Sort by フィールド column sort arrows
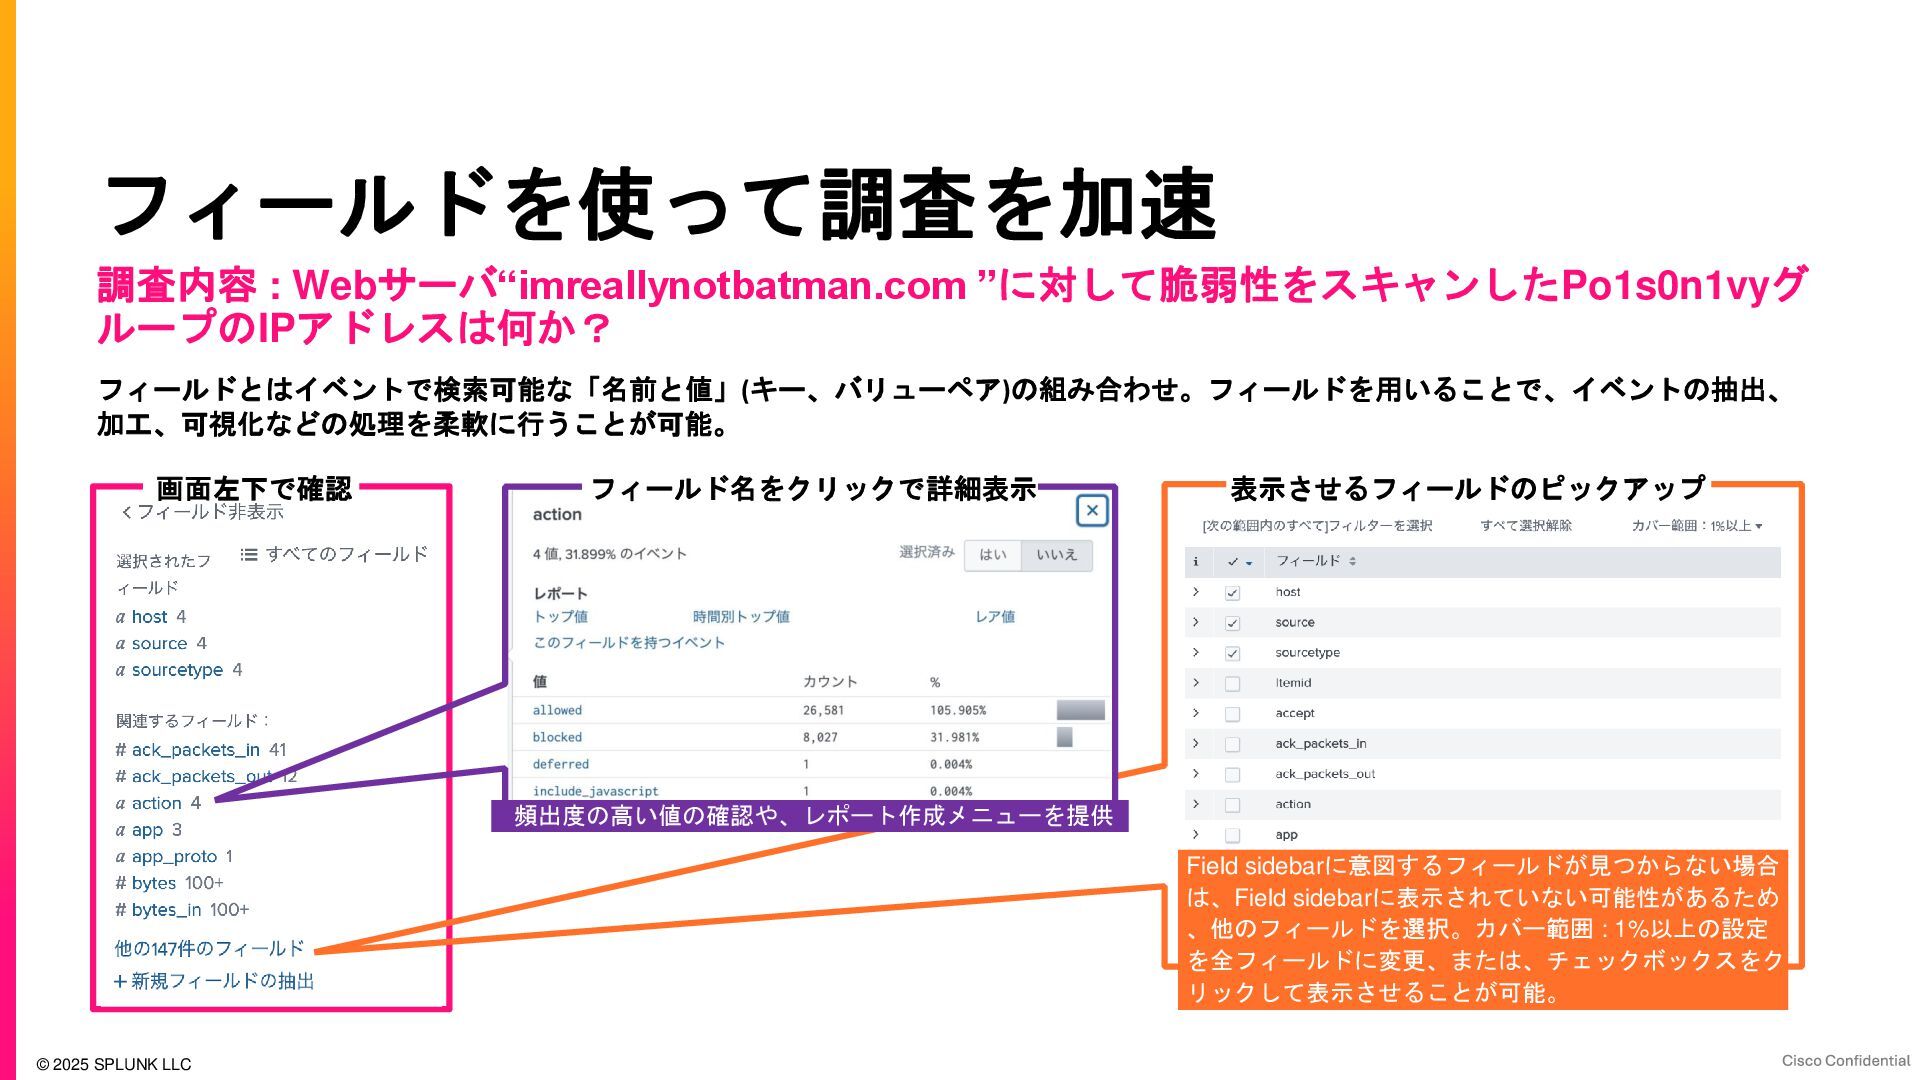 [x=1352, y=561]
